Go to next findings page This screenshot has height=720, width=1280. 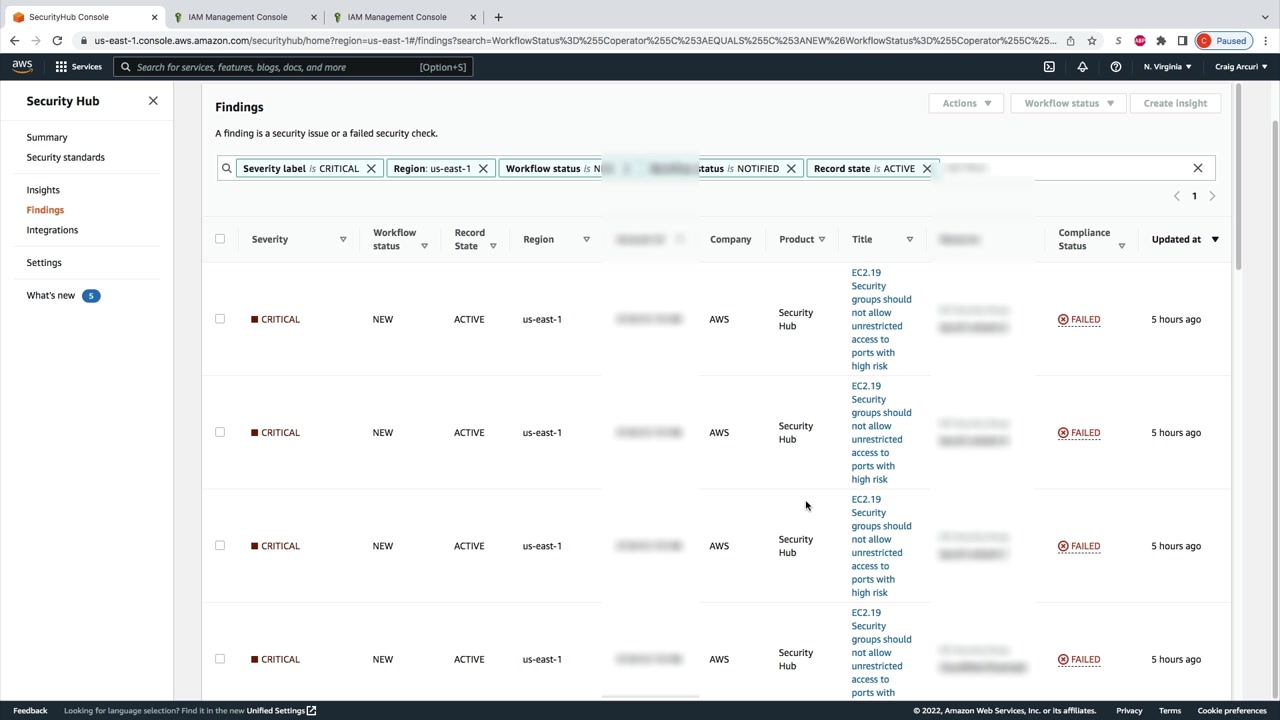tap(1212, 196)
